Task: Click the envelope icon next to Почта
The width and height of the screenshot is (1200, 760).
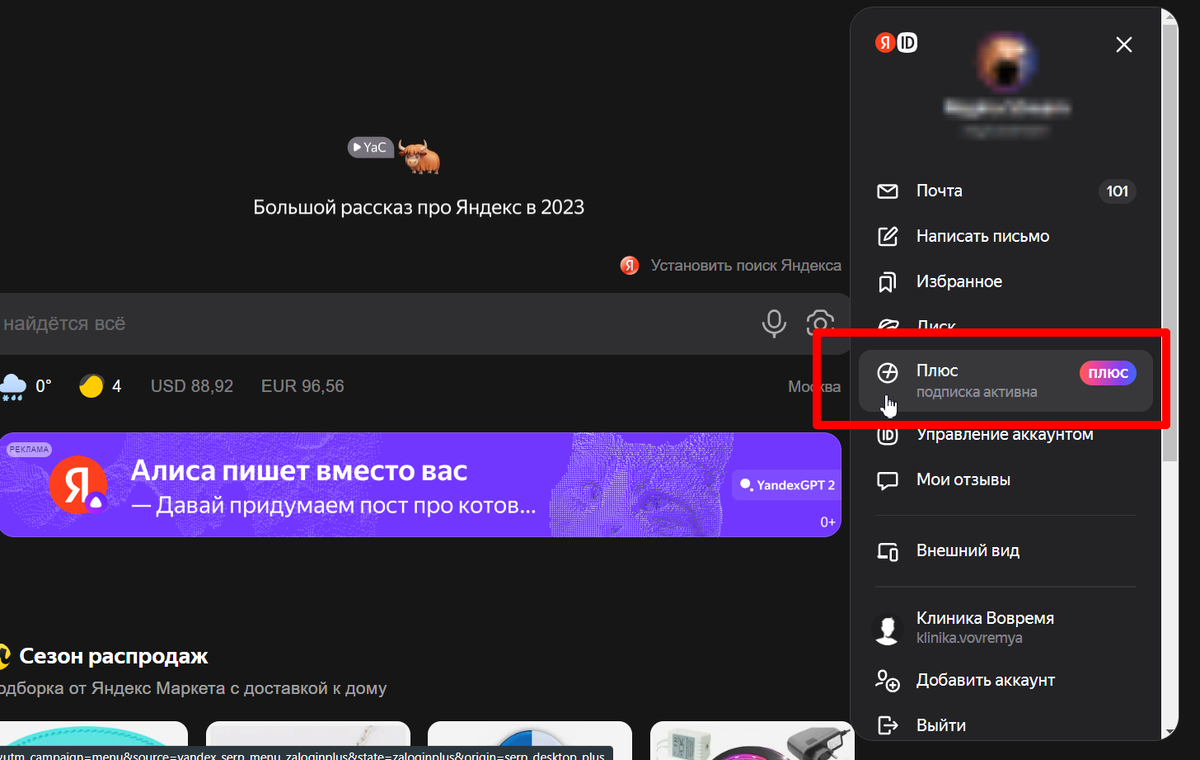Action: tap(887, 191)
